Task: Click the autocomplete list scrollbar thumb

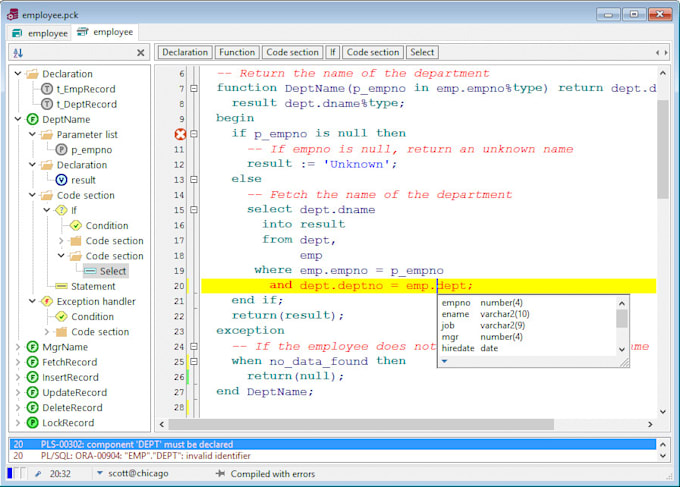Action: [621, 319]
